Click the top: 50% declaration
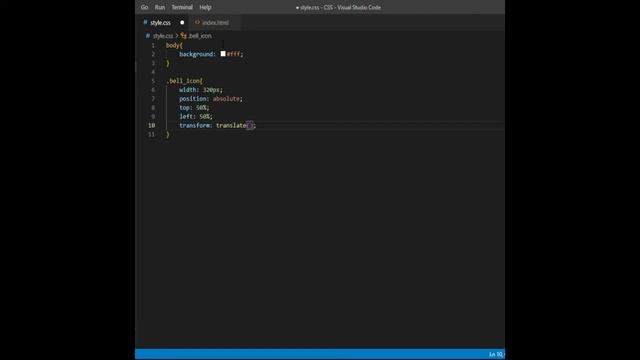The image size is (640, 360). tap(194, 108)
